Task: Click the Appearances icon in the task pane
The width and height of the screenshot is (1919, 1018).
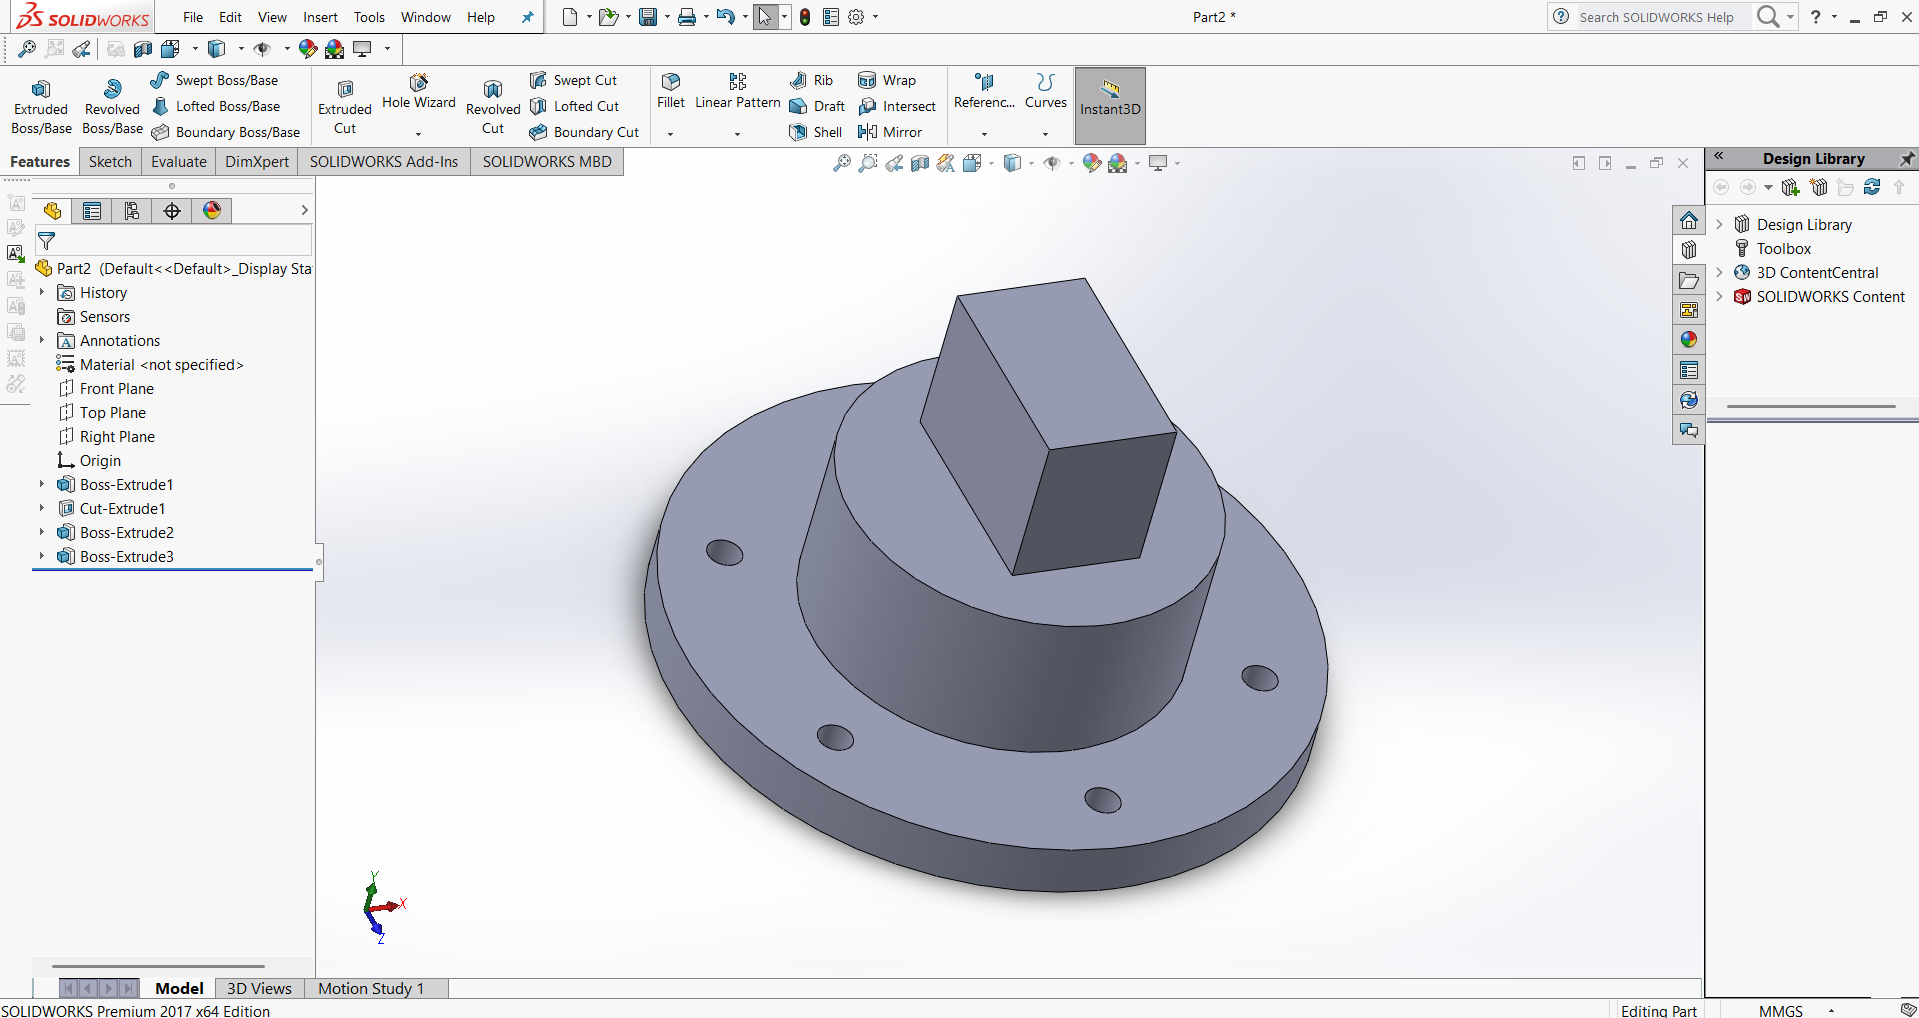Action: coord(1689,340)
